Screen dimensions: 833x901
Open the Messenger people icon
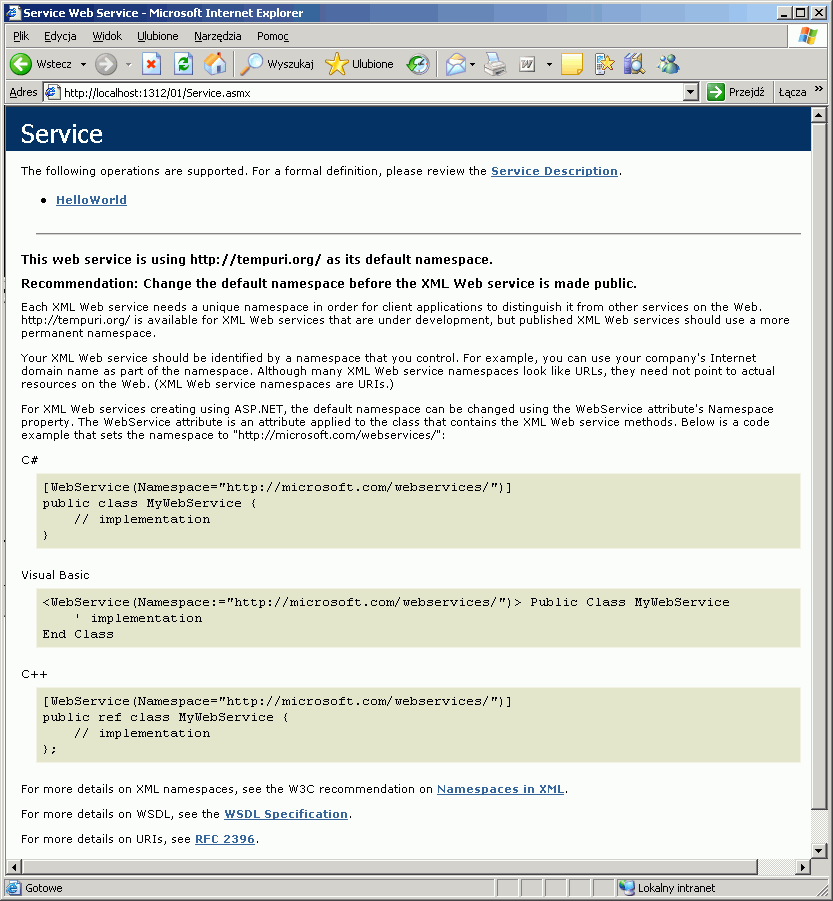point(668,64)
